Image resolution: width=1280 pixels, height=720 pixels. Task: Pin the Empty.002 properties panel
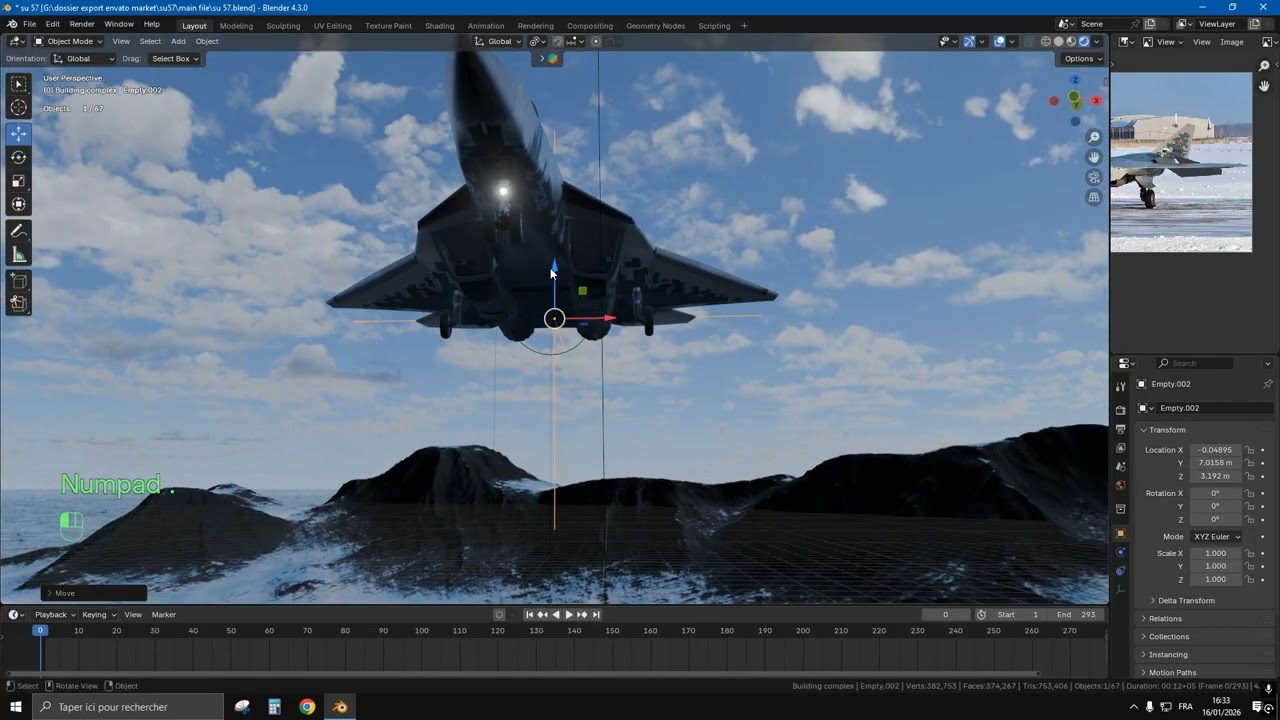click(1268, 384)
